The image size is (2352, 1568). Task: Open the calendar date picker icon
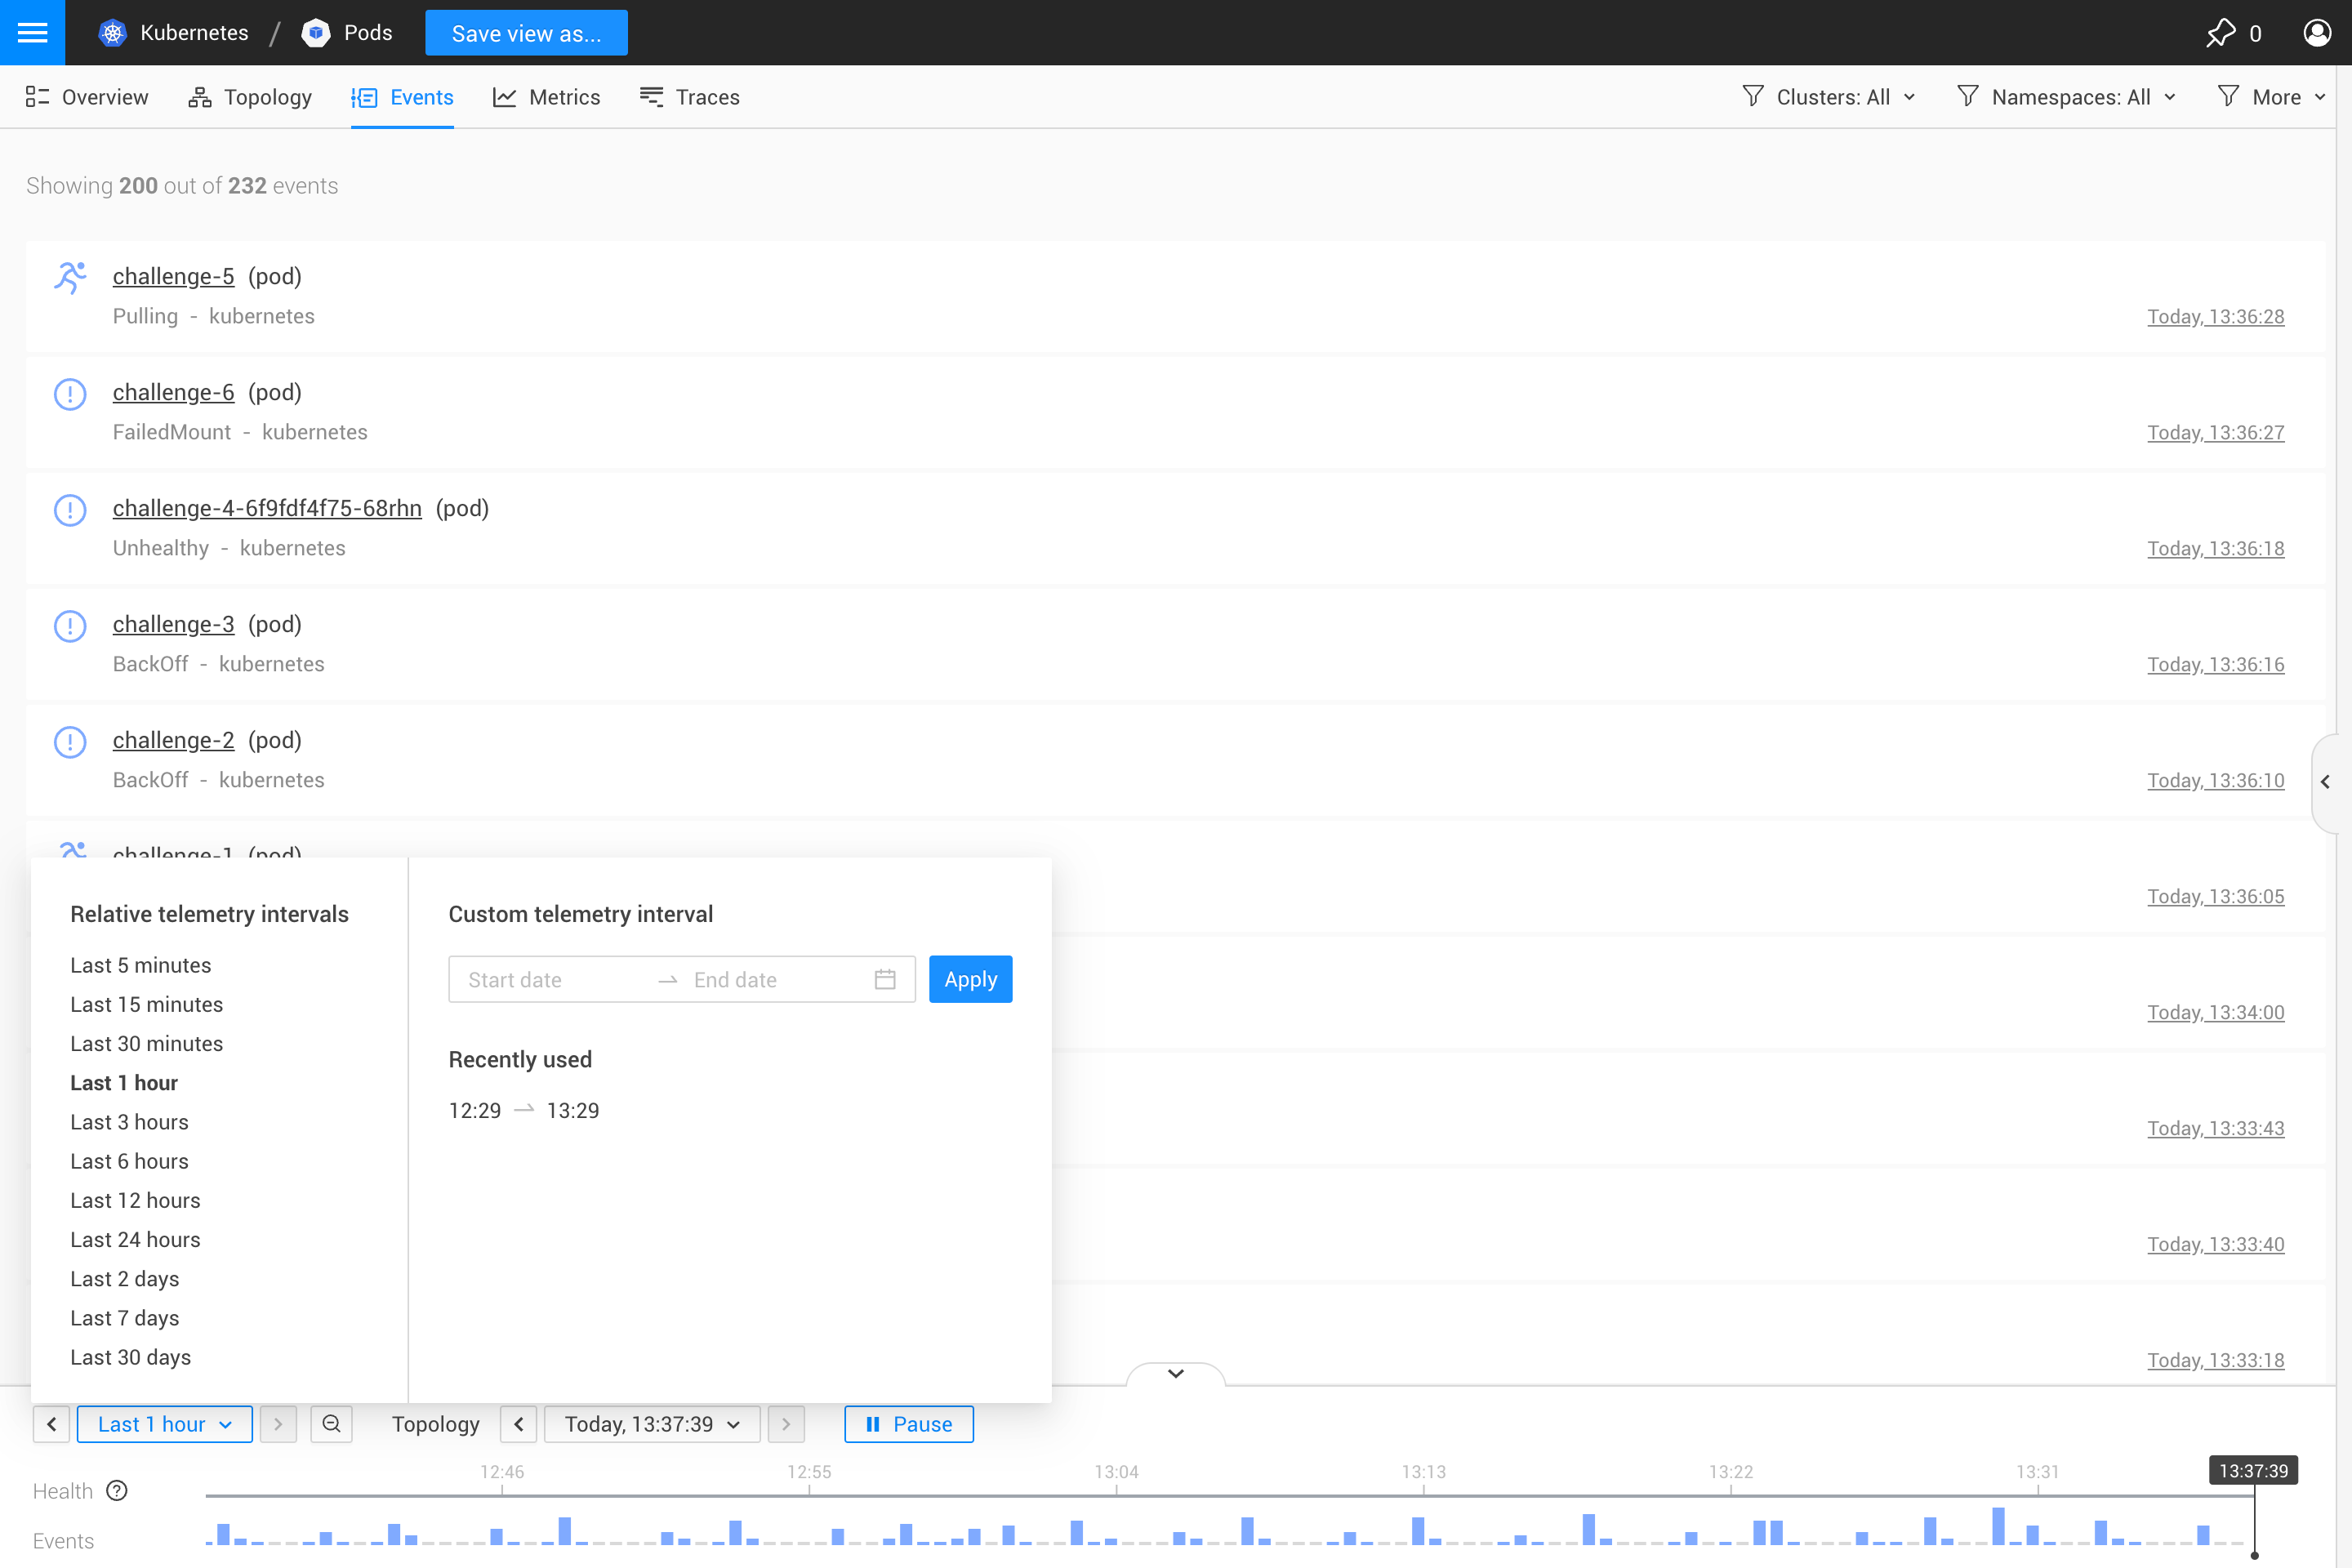coord(884,979)
